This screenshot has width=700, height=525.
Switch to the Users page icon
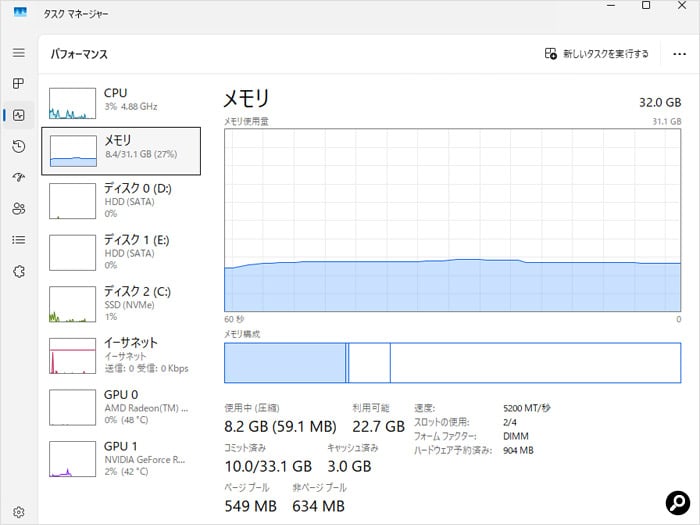click(18, 209)
